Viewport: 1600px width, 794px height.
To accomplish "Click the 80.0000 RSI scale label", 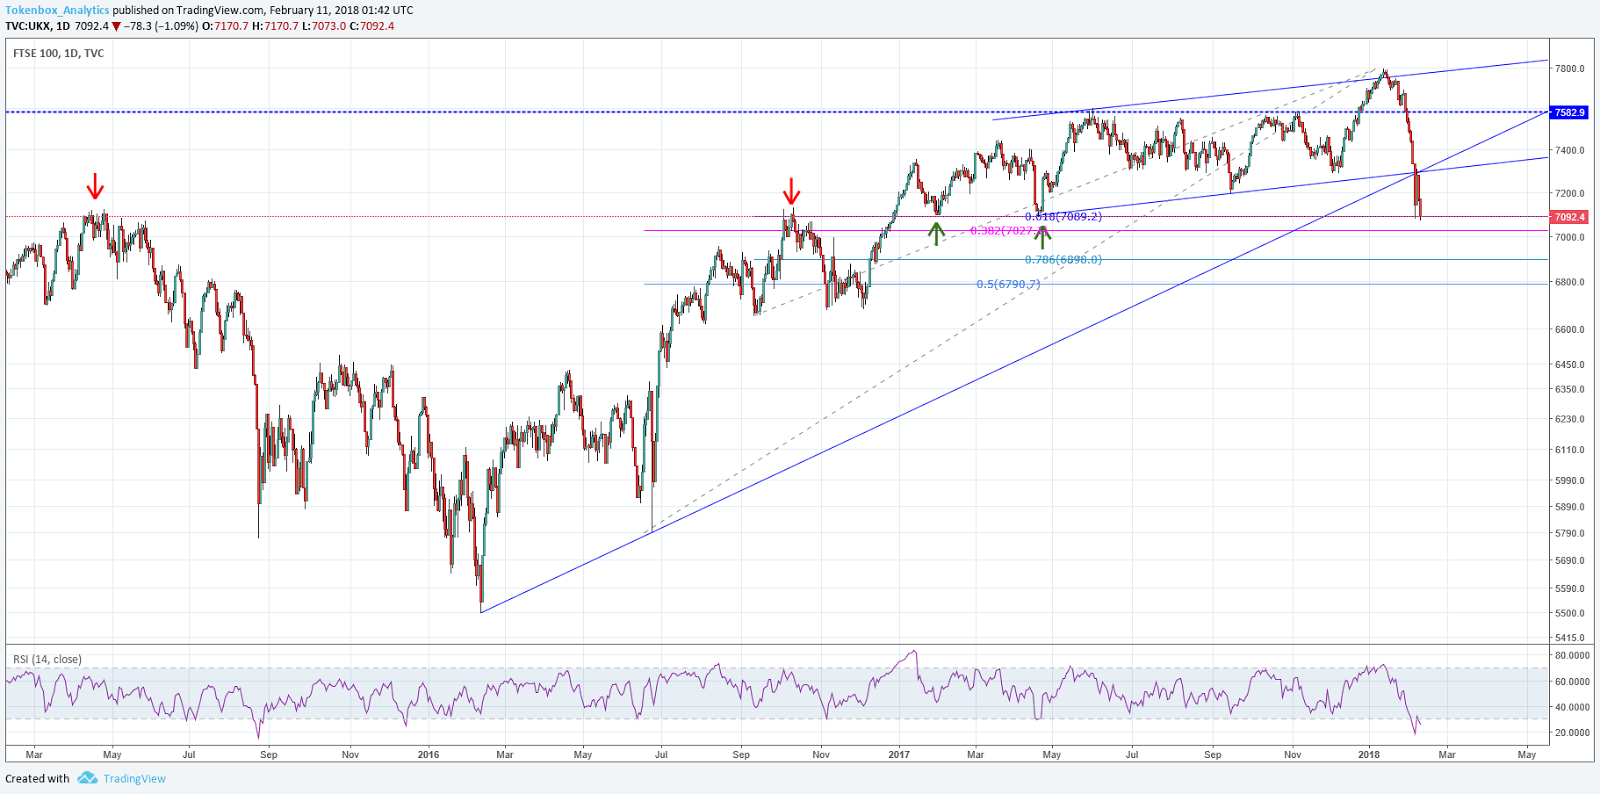I will click(x=1572, y=656).
